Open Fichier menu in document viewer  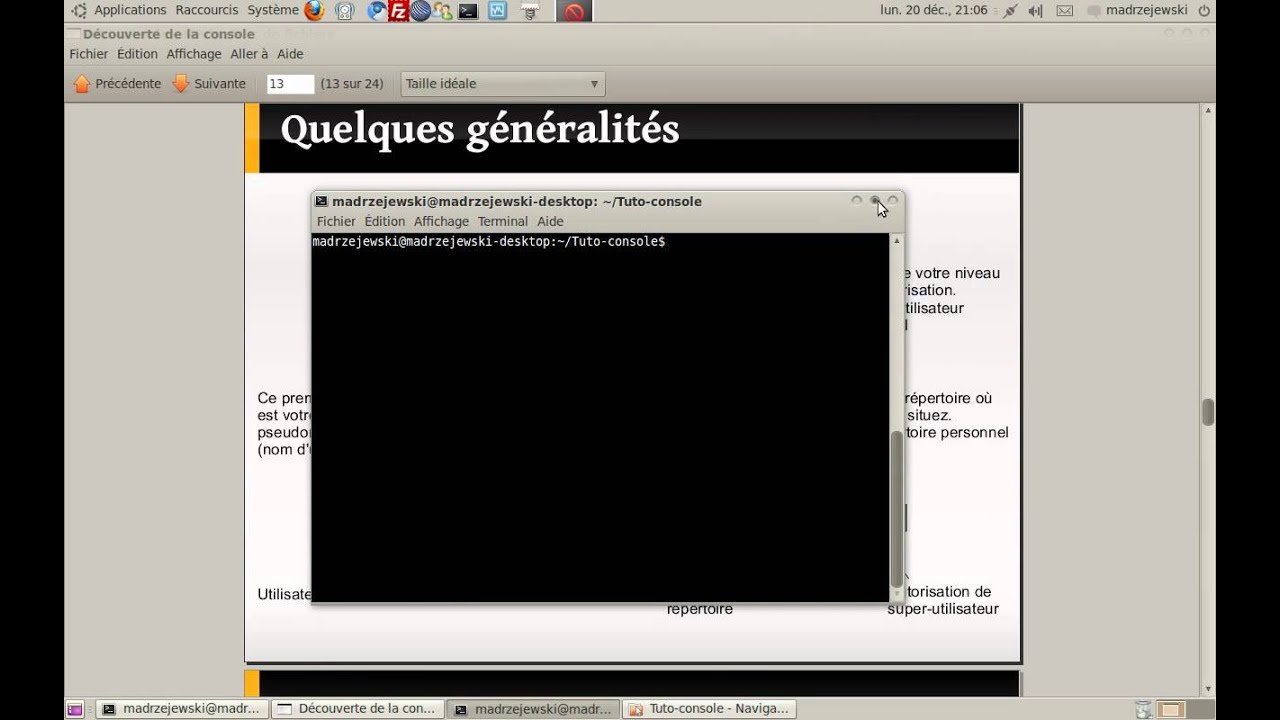point(89,54)
